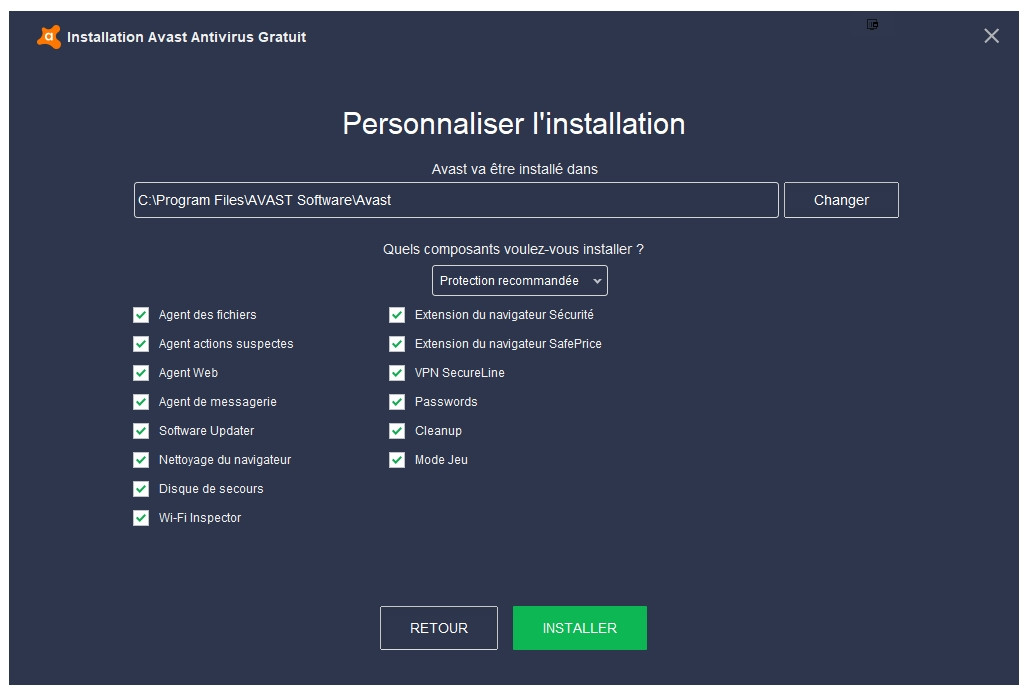Toggle Nettoyage du navigateur checkbox

[141, 460]
